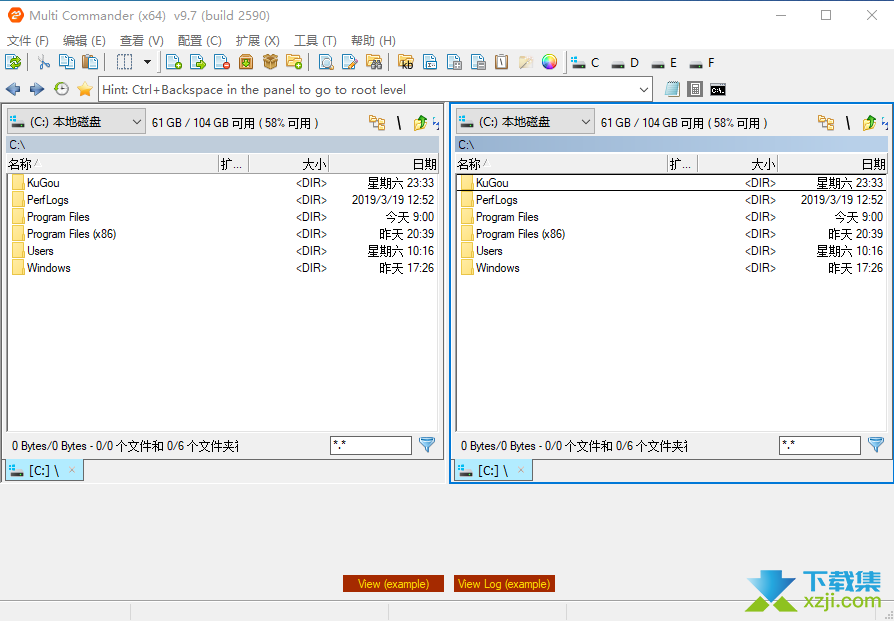This screenshot has width=894, height=621.
Task: Click the Cut scissors icon
Action: [43, 62]
